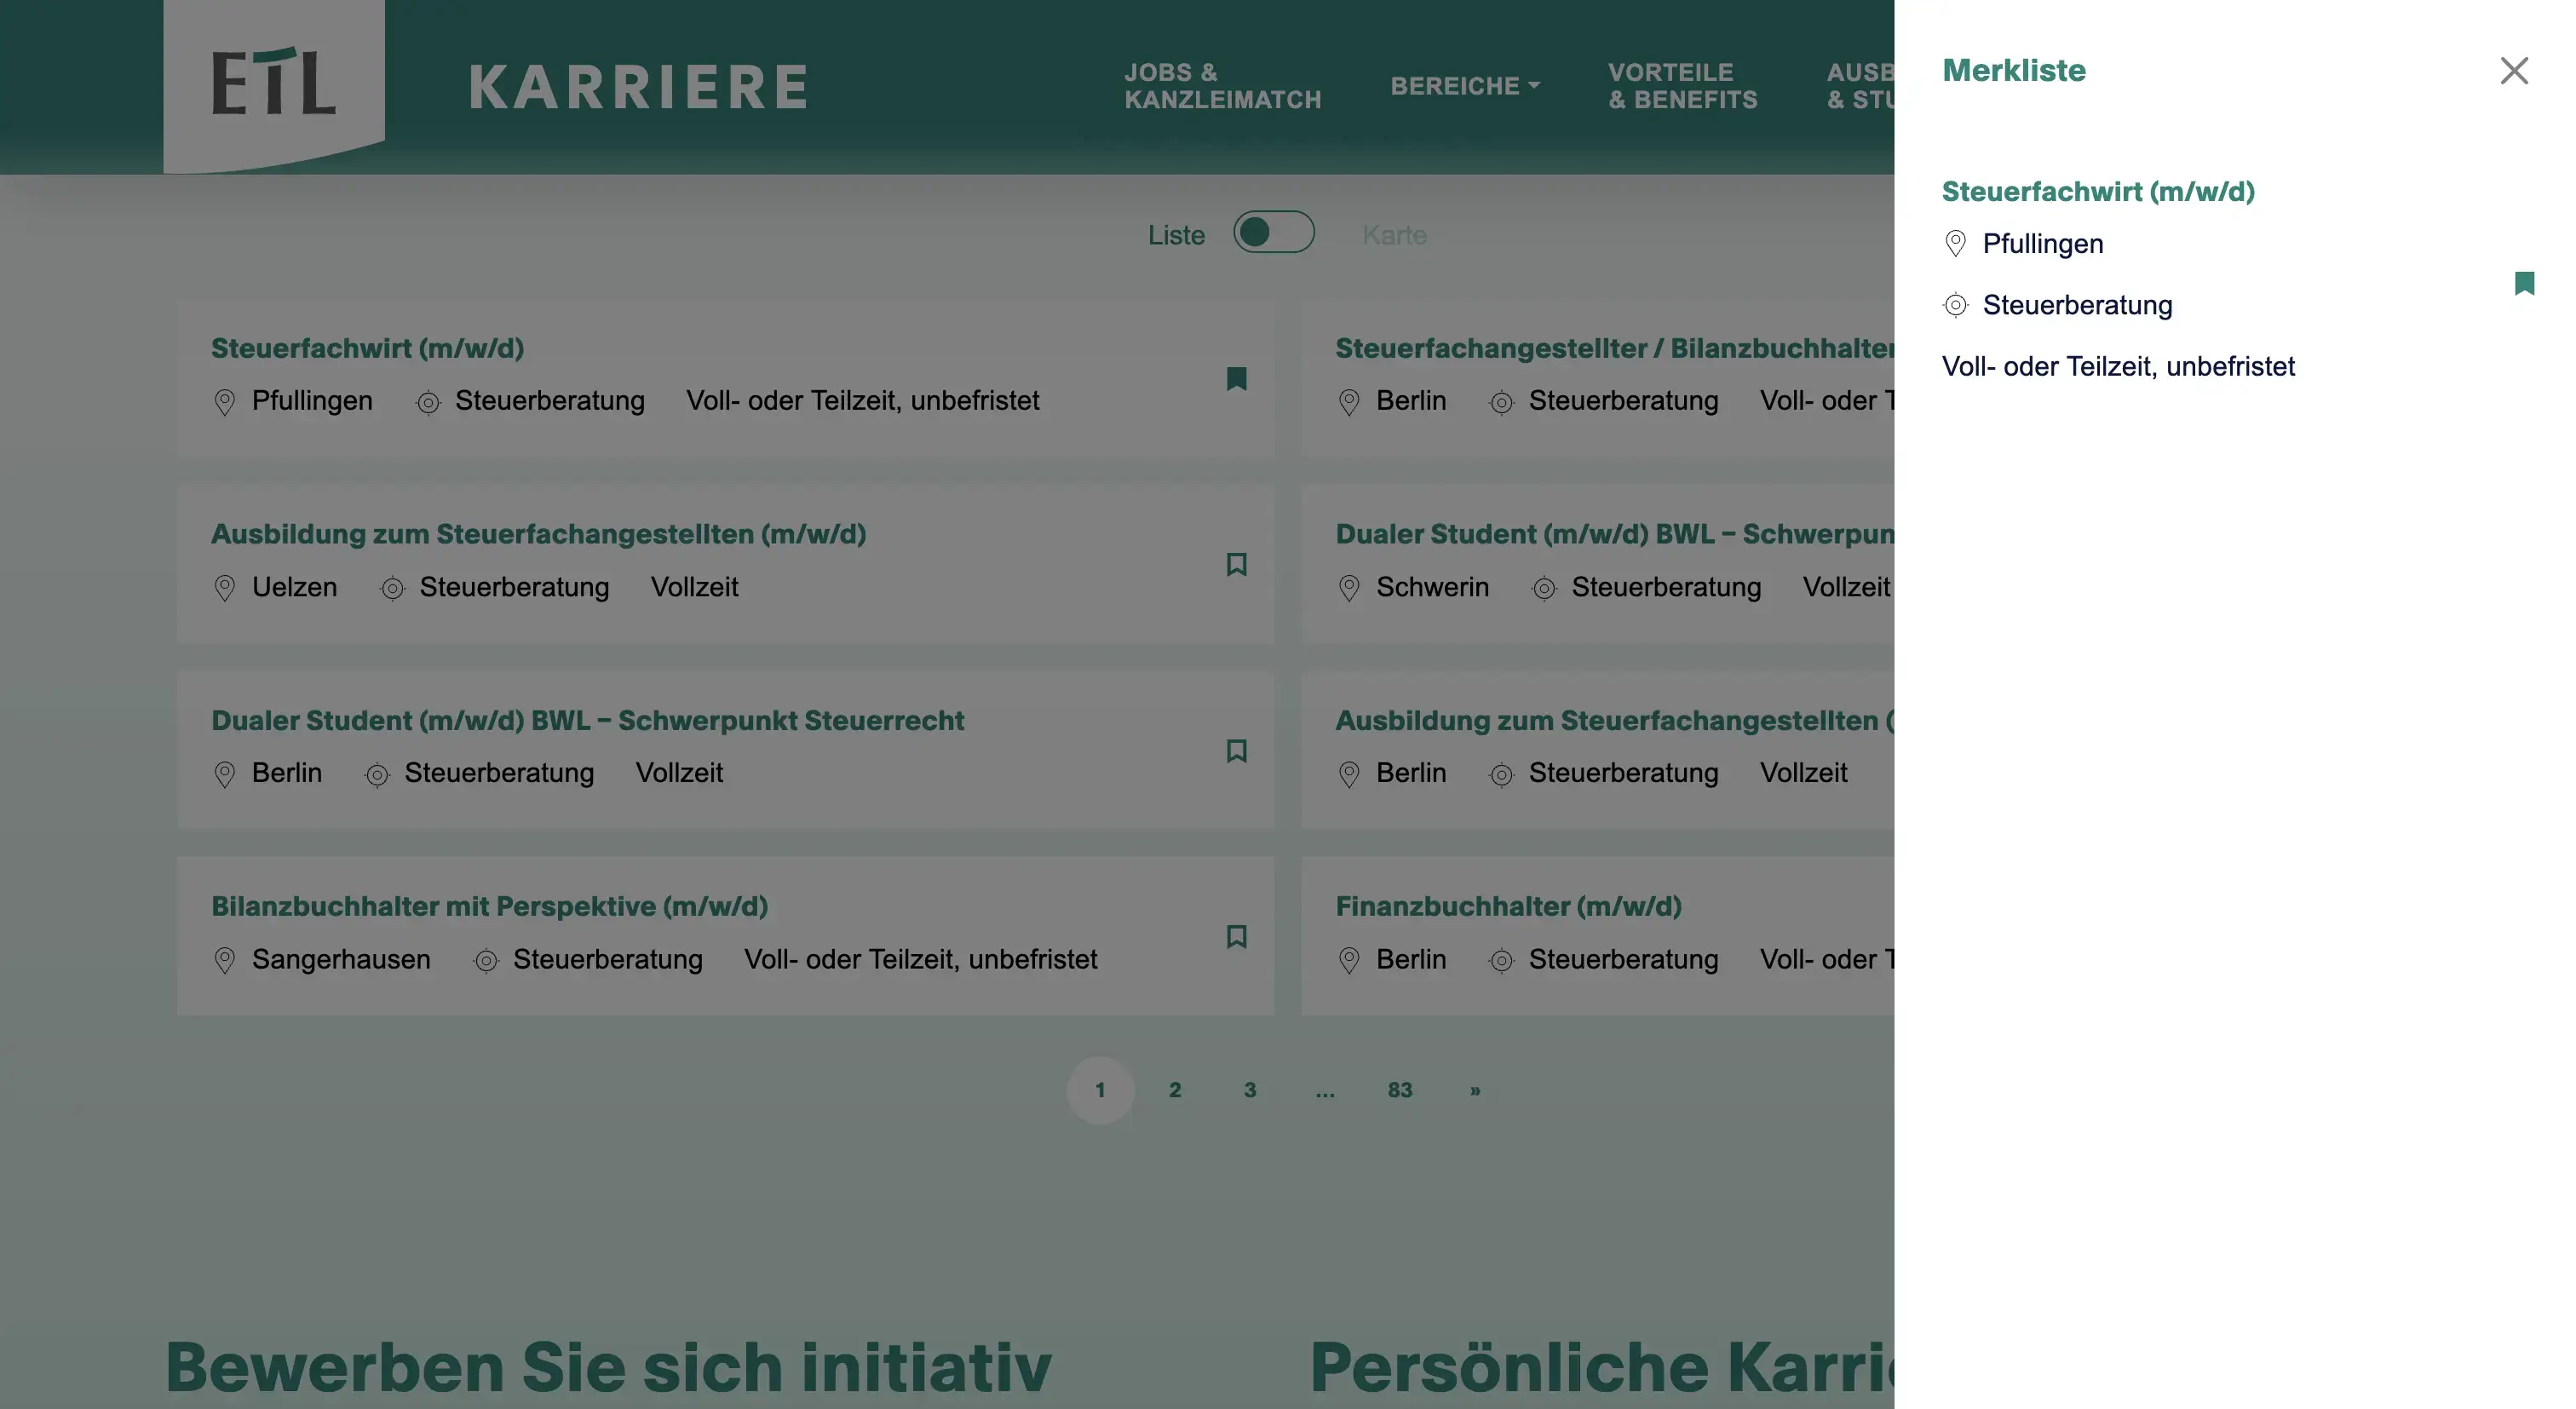
Task: Close the Merkliste side panel
Action: click(x=2513, y=71)
